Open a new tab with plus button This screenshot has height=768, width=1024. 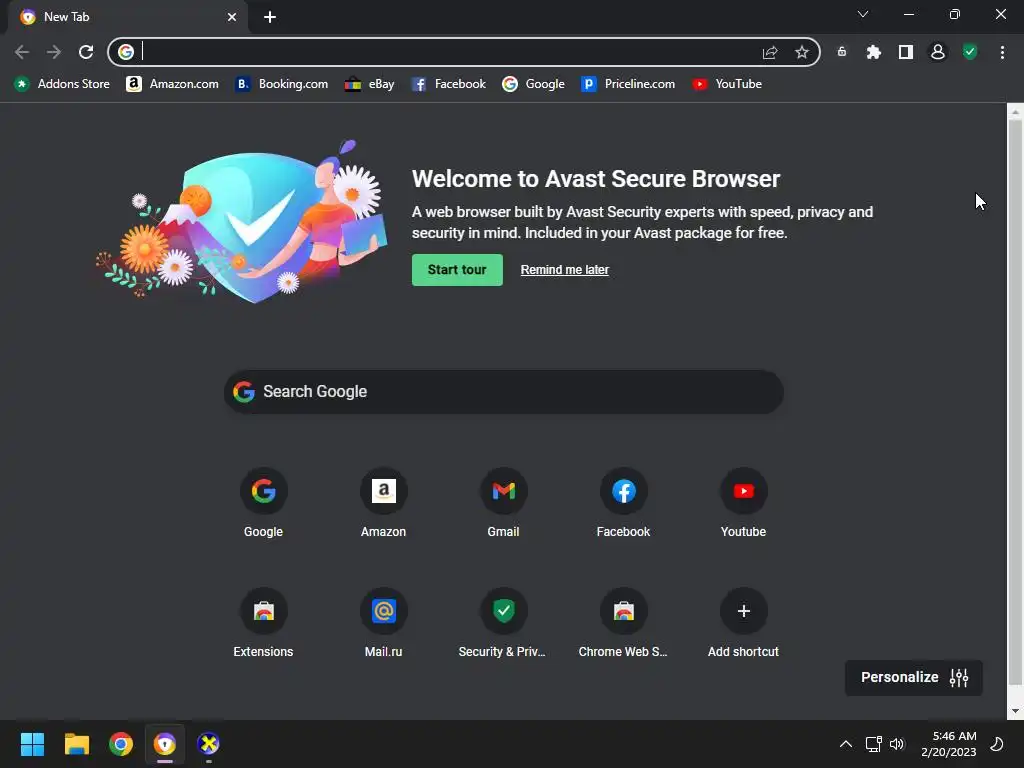point(270,17)
